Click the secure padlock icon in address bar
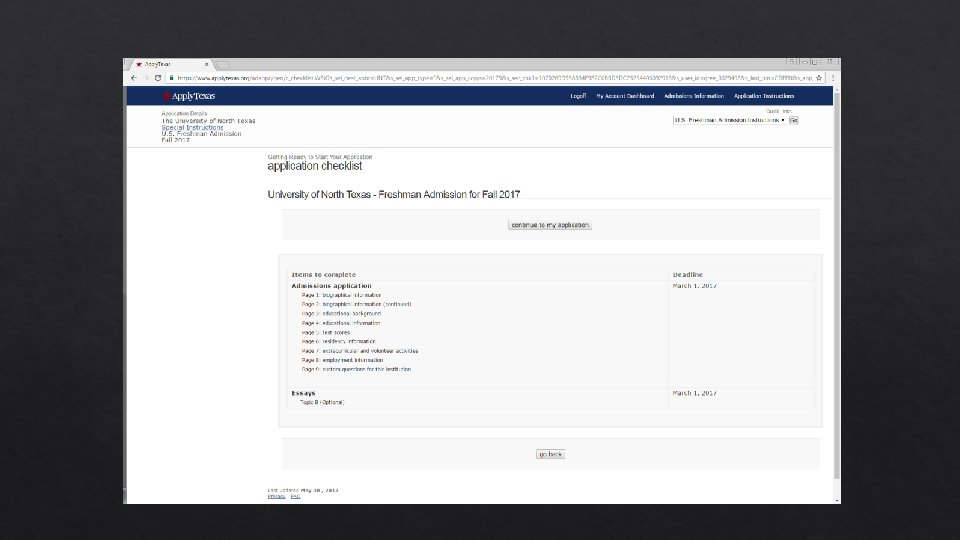Viewport: 960px width, 540px height. pyautogui.click(x=171, y=78)
